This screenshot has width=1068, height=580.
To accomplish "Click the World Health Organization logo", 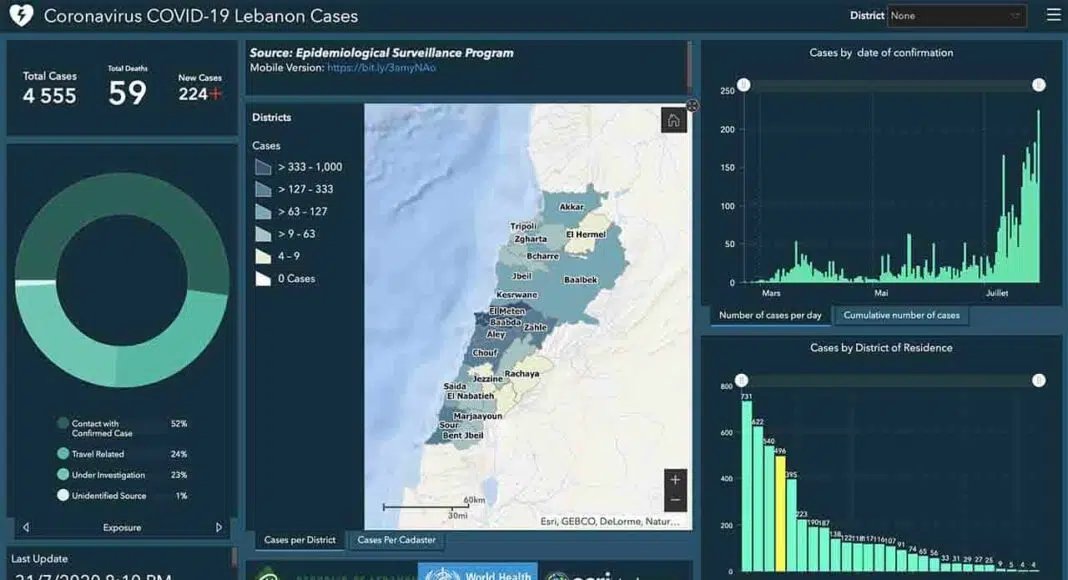I will pyautogui.click(x=477, y=573).
